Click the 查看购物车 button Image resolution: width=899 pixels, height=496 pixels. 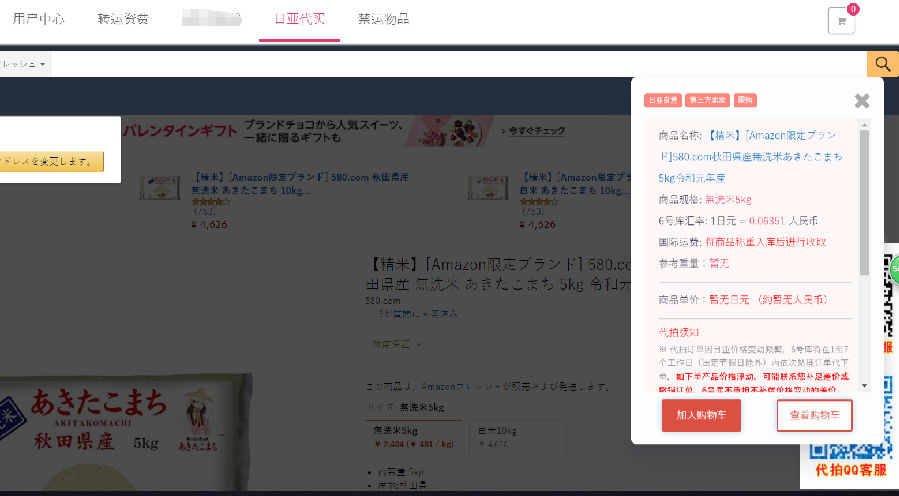click(x=815, y=415)
